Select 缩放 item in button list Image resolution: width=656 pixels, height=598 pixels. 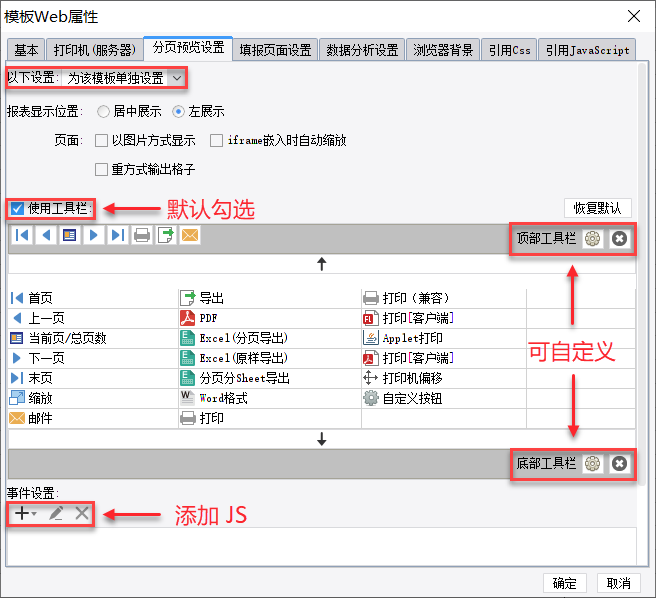(93, 398)
